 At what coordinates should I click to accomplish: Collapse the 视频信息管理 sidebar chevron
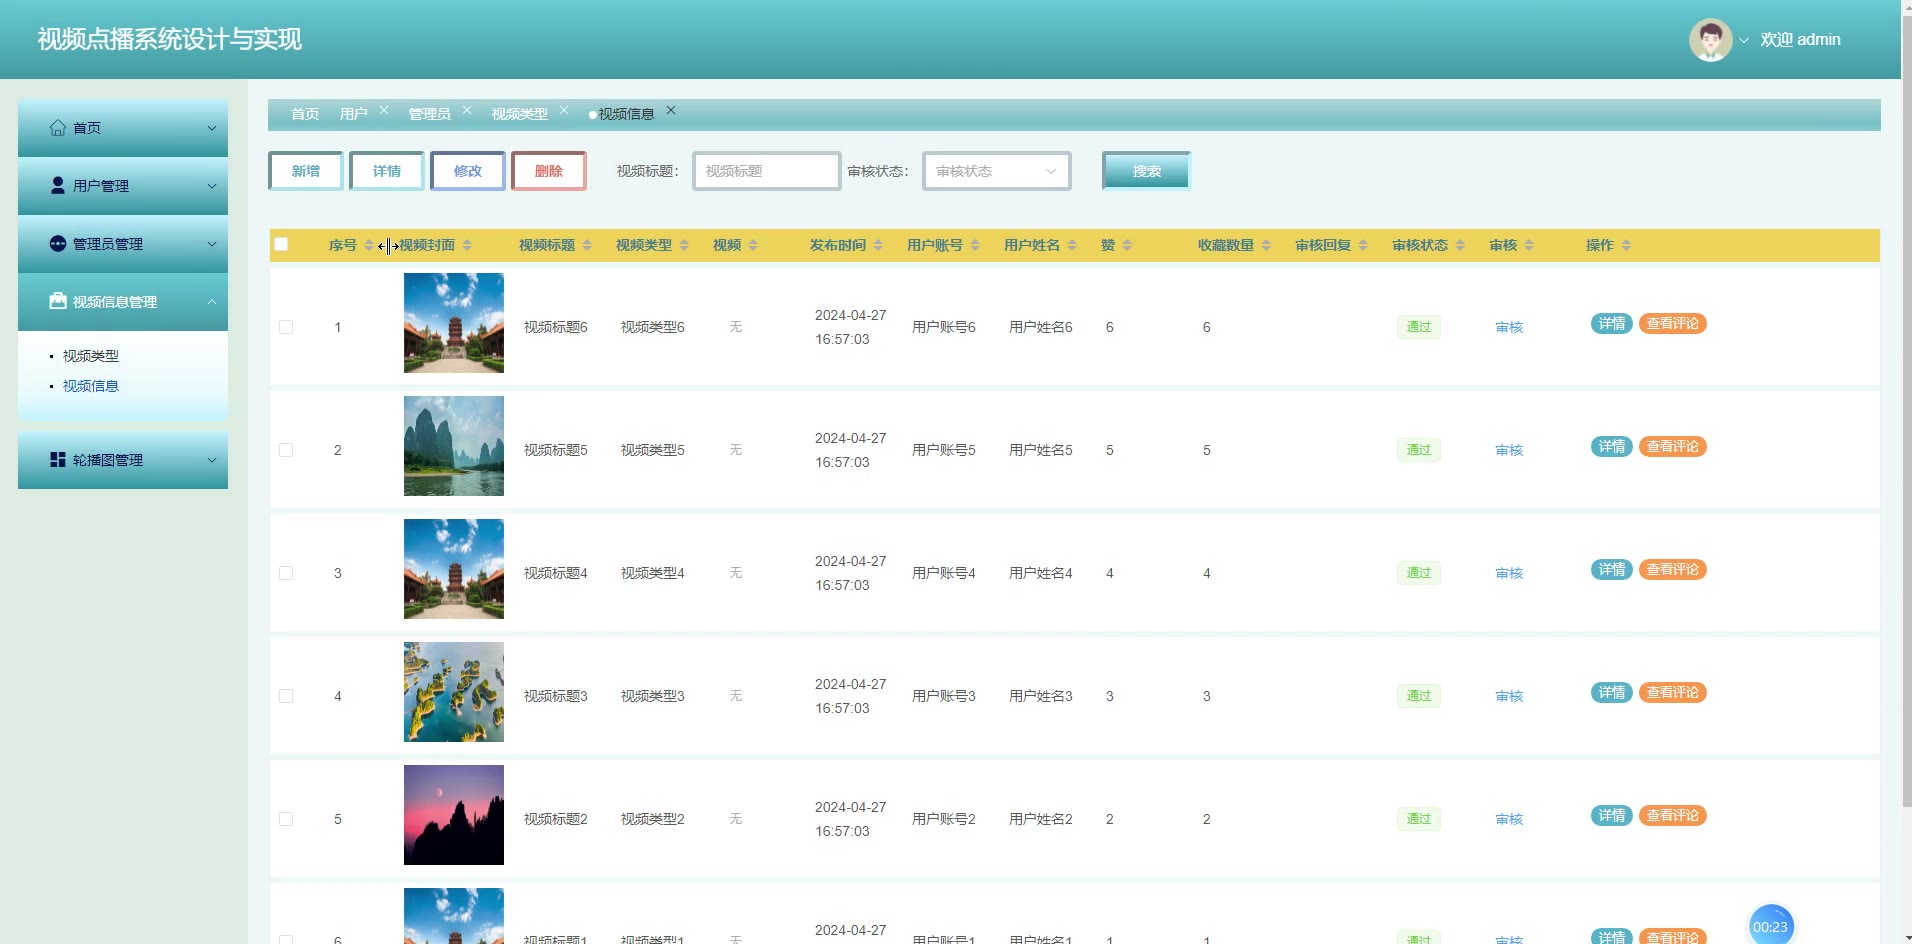211,302
